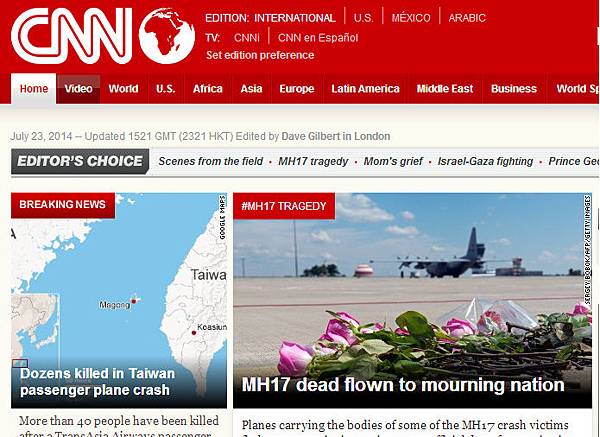Select the Arabic edition
This screenshot has width=600, height=437.
point(467,18)
